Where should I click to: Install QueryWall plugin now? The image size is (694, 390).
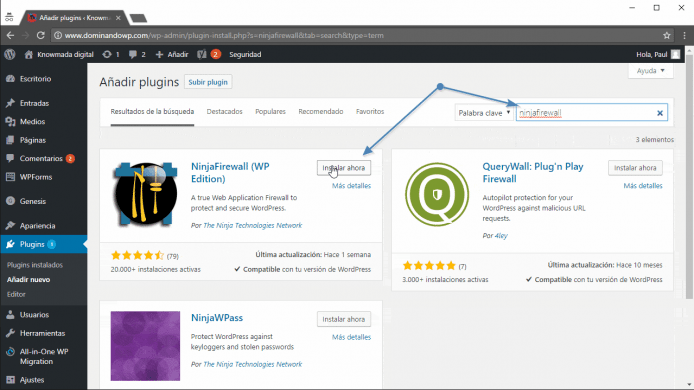point(635,168)
